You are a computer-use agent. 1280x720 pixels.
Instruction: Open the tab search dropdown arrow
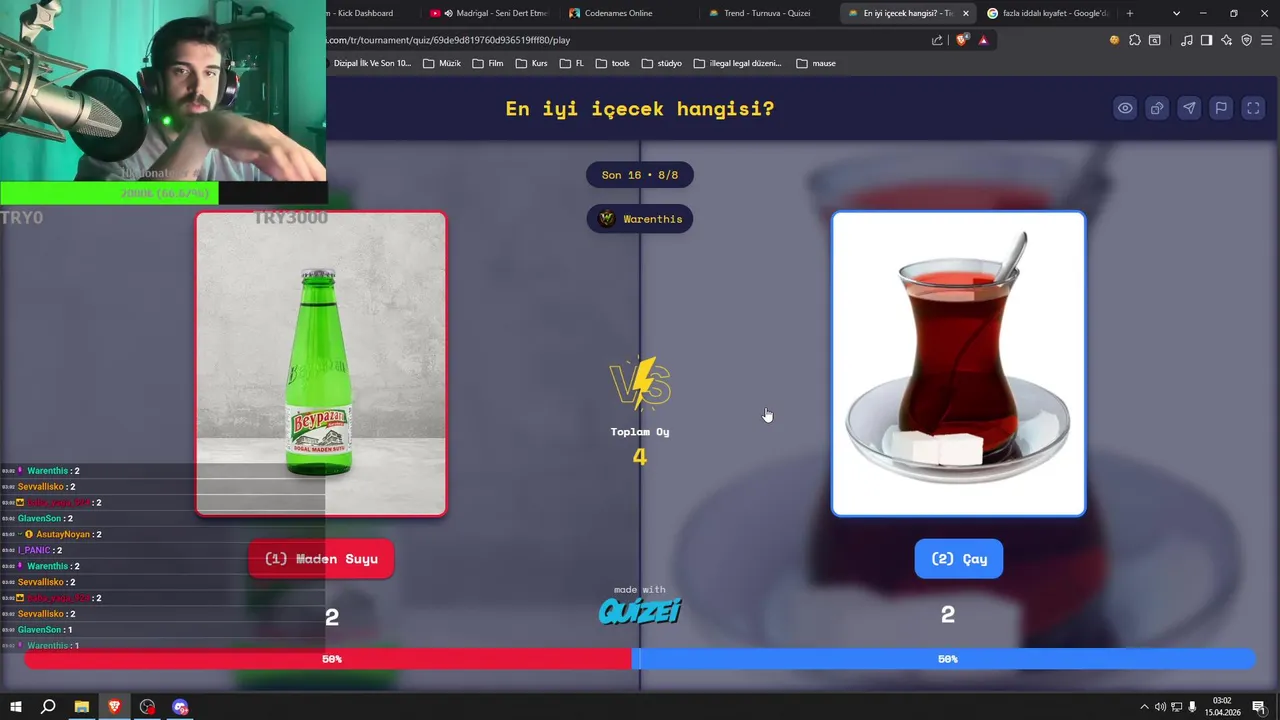(x=1176, y=13)
